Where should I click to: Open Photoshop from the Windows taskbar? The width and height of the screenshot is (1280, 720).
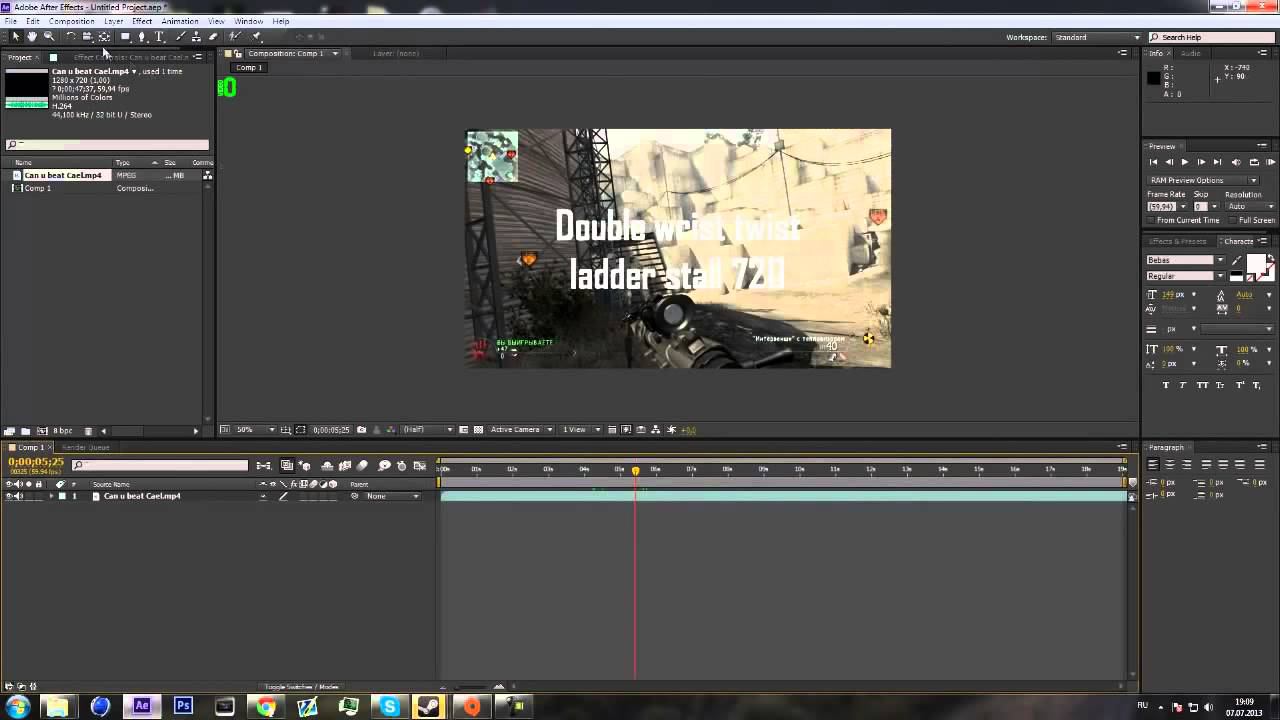point(183,706)
